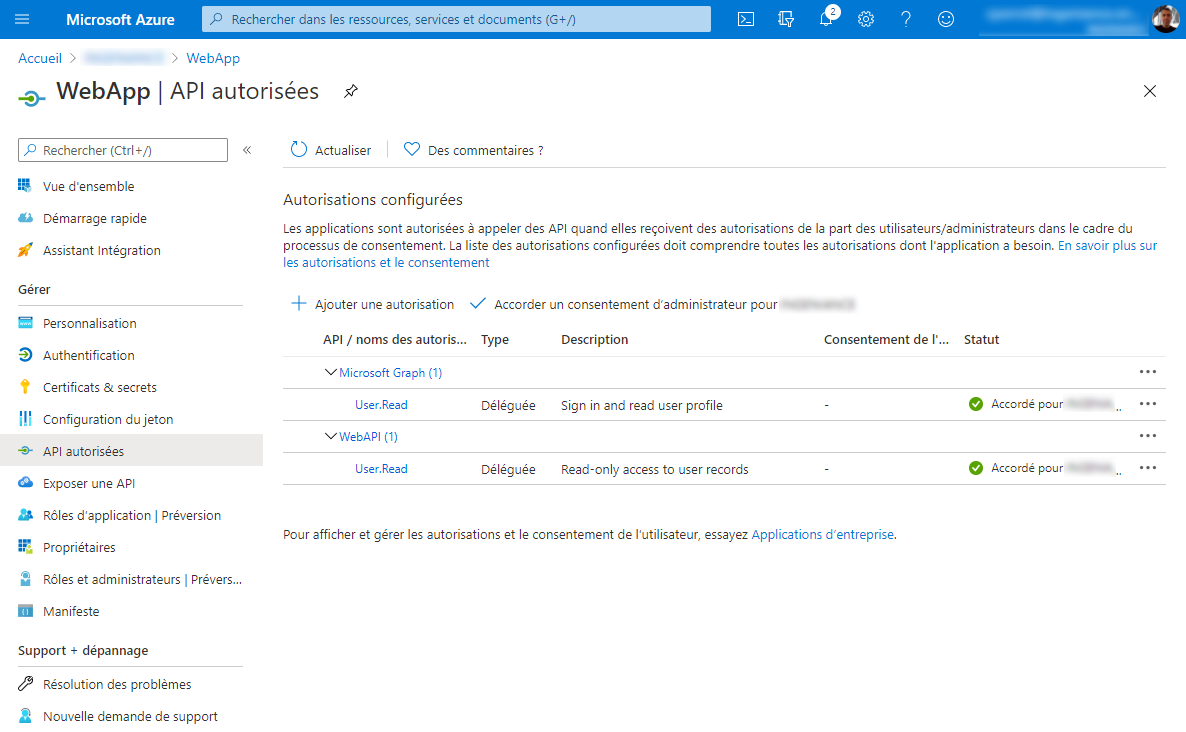Image resolution: width=1186 pixels, height=732 pixels.
Task: Open the feedback smiley icon
Action: pos(945,20)
